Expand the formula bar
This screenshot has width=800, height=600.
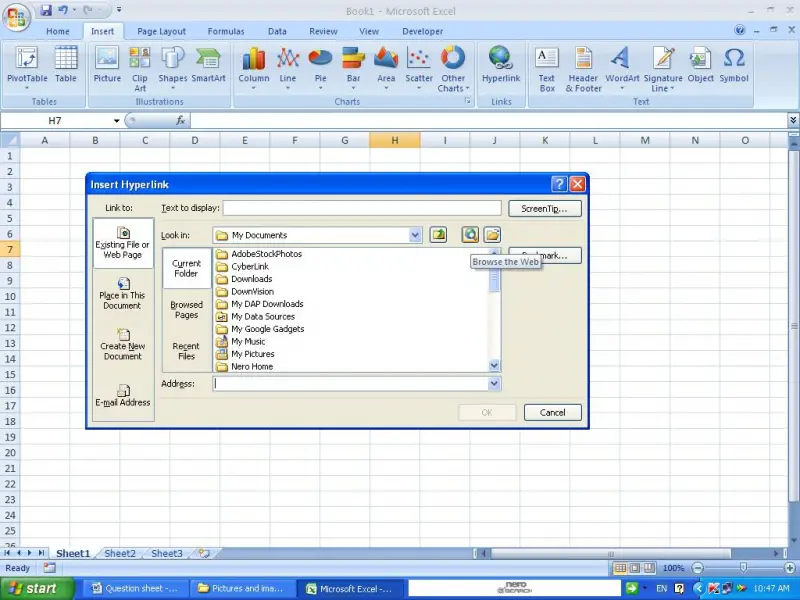coord(793,120)
